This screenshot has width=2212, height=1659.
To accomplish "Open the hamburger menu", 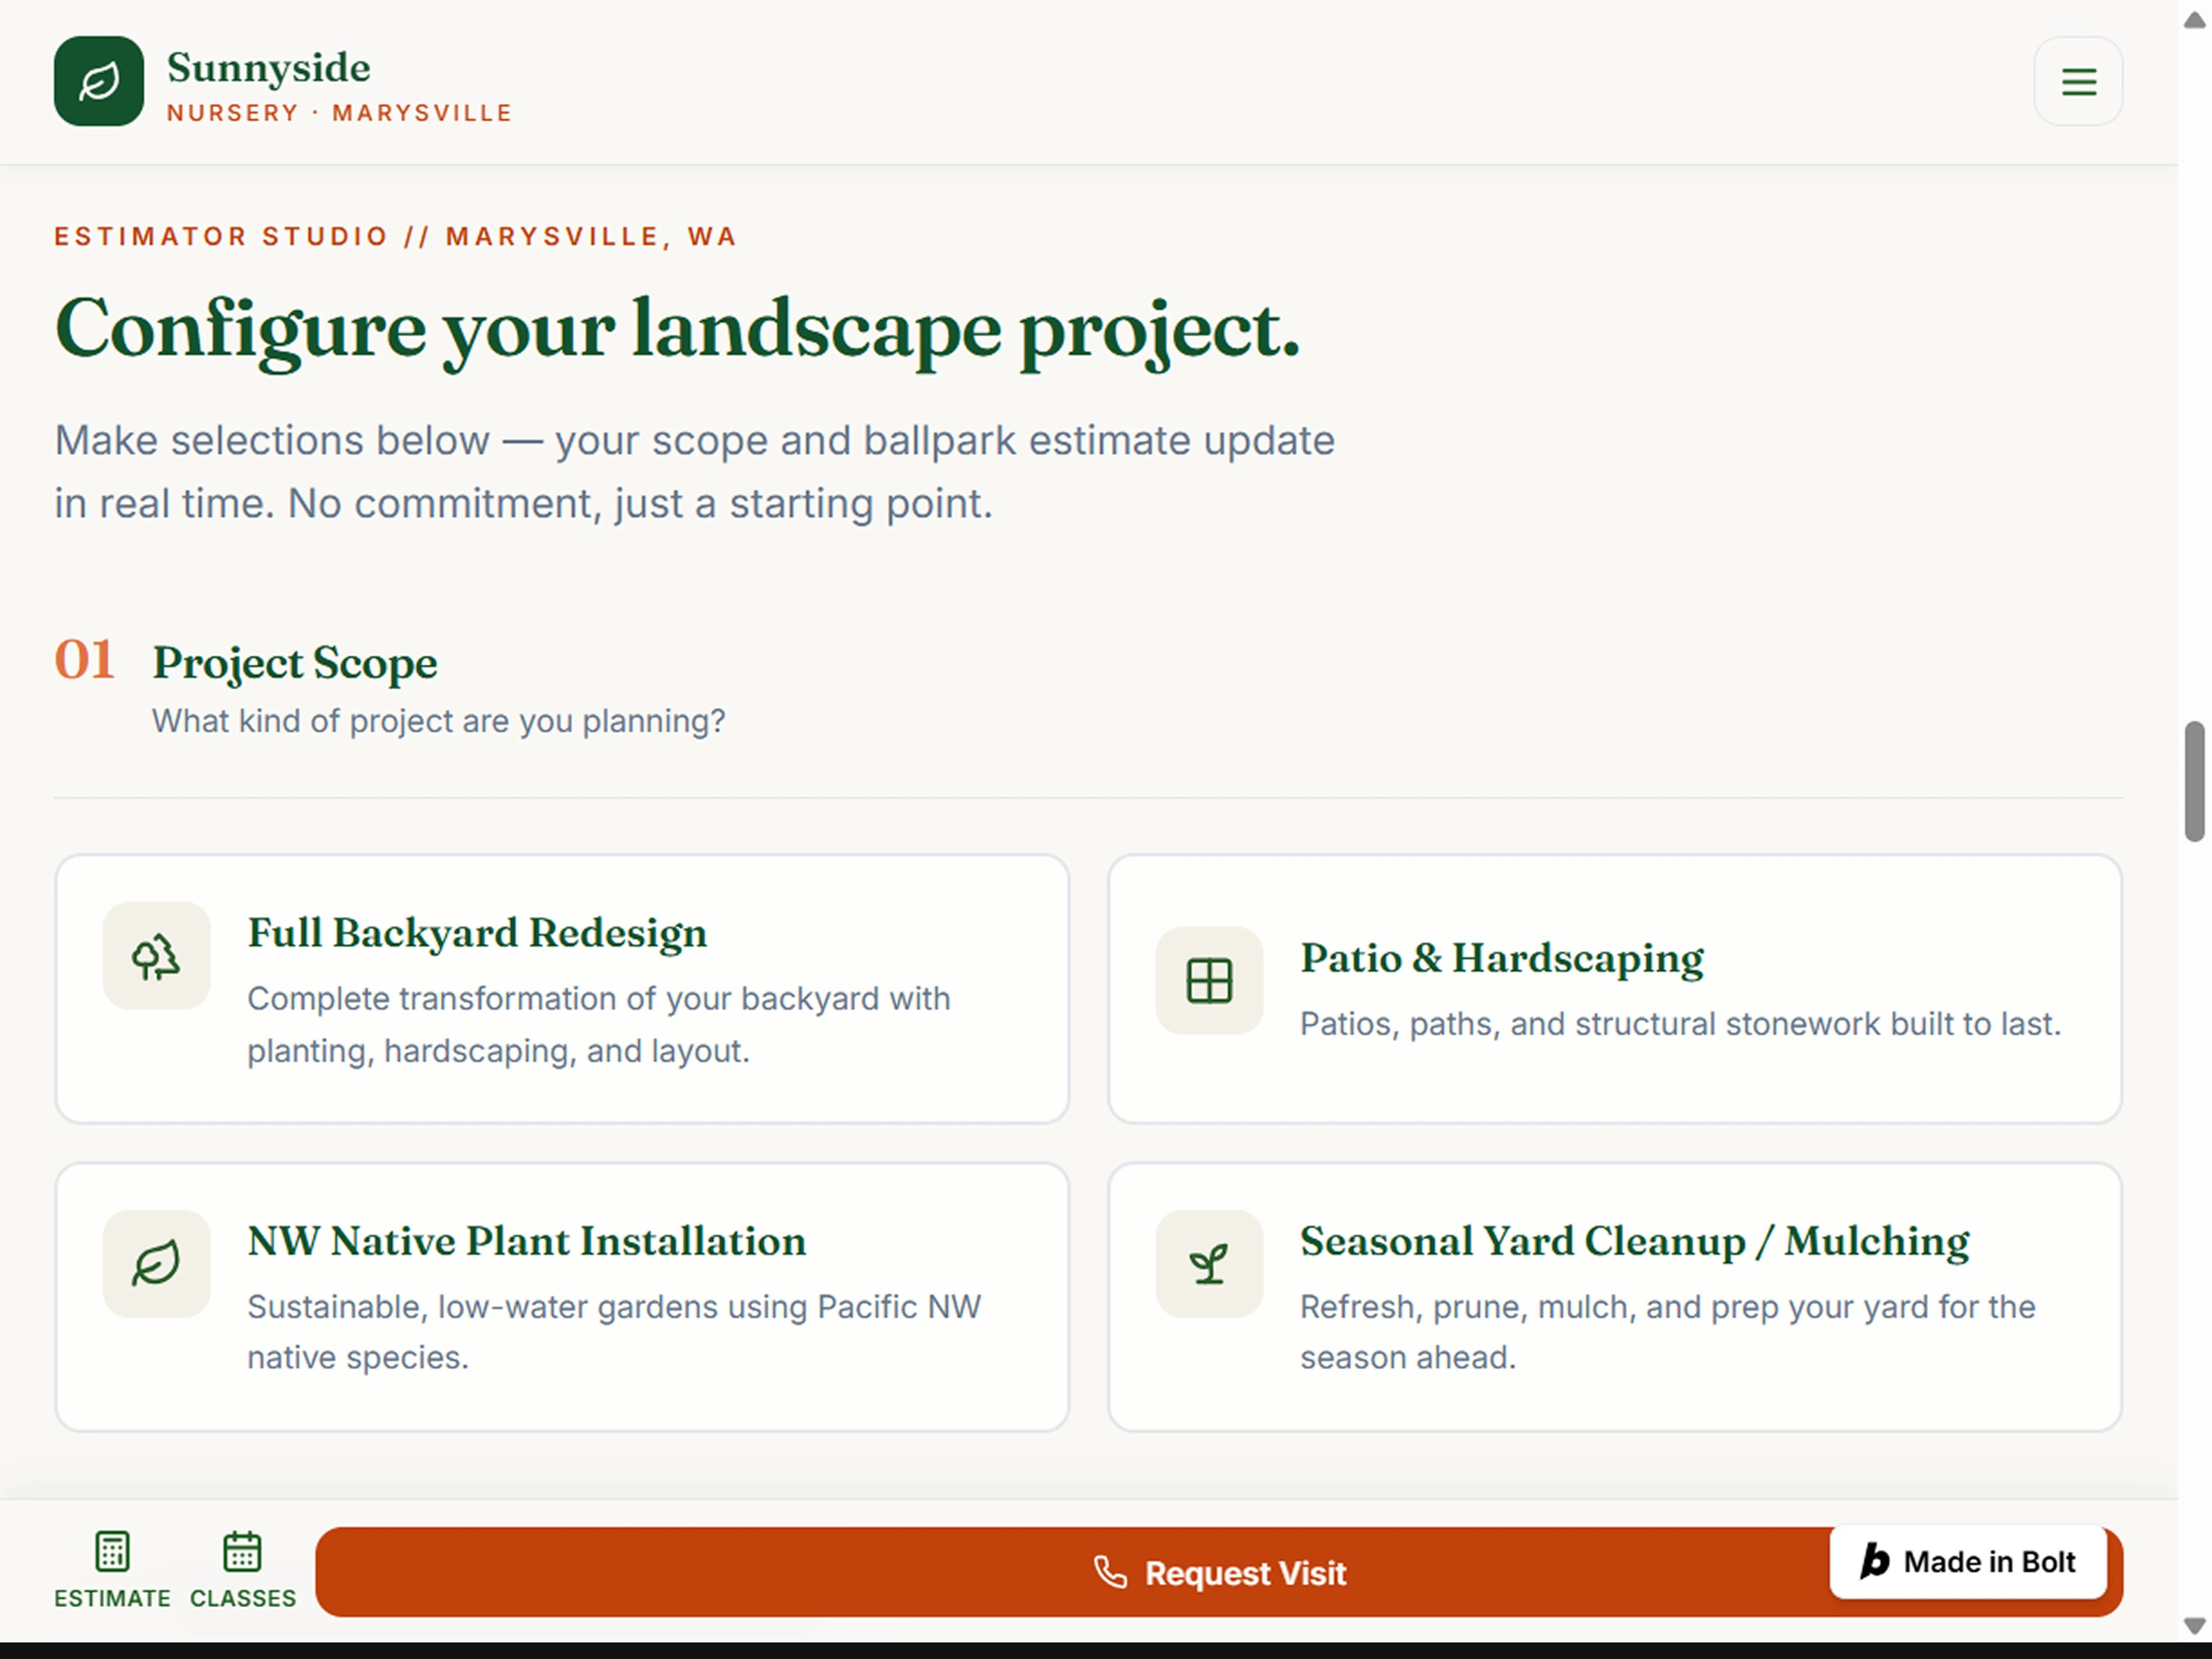I will (2078, 81).
